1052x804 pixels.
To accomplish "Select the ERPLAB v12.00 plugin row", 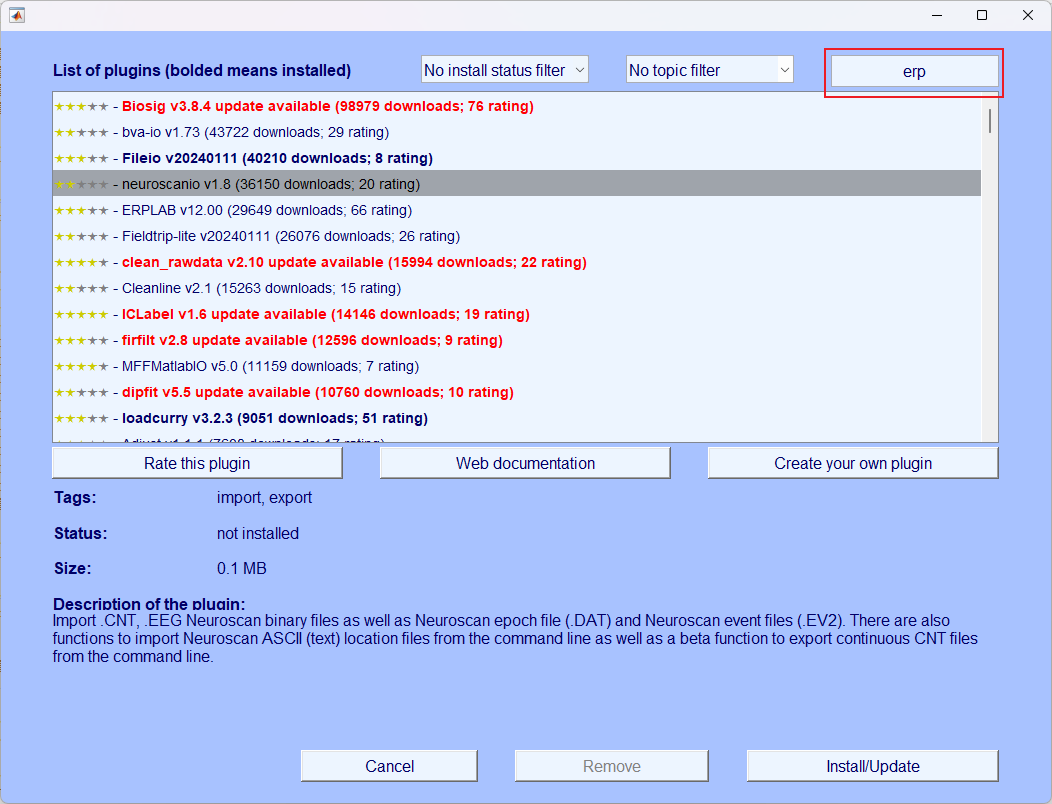I will pos(517,210).
